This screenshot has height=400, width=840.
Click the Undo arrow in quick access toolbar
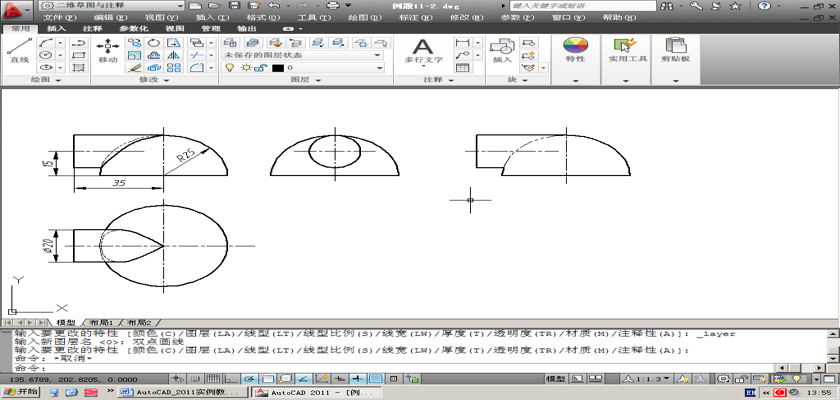273,6
